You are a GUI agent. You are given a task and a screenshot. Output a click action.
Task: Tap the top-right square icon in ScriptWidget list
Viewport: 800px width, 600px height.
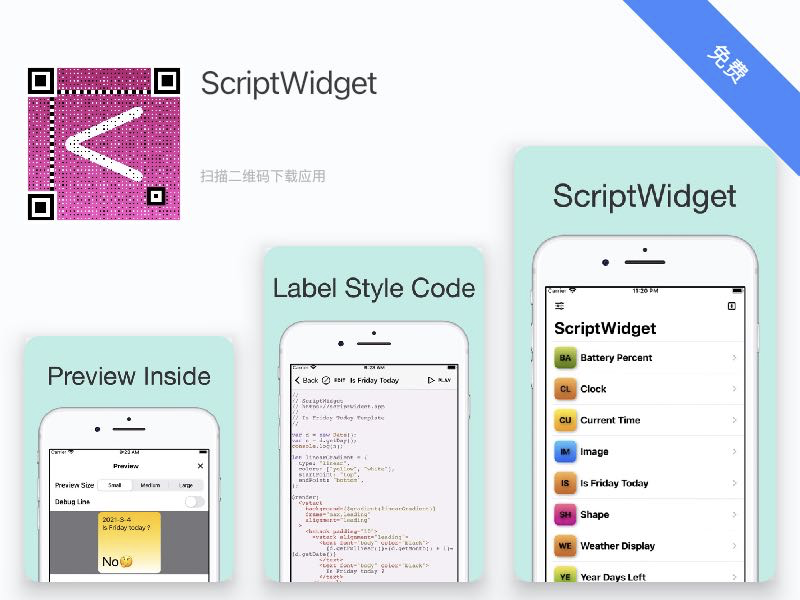[x=732, y=306]
